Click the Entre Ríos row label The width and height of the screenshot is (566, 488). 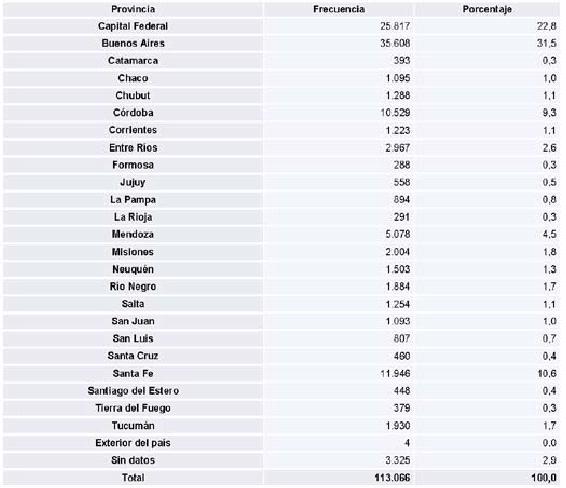[133, 148]
